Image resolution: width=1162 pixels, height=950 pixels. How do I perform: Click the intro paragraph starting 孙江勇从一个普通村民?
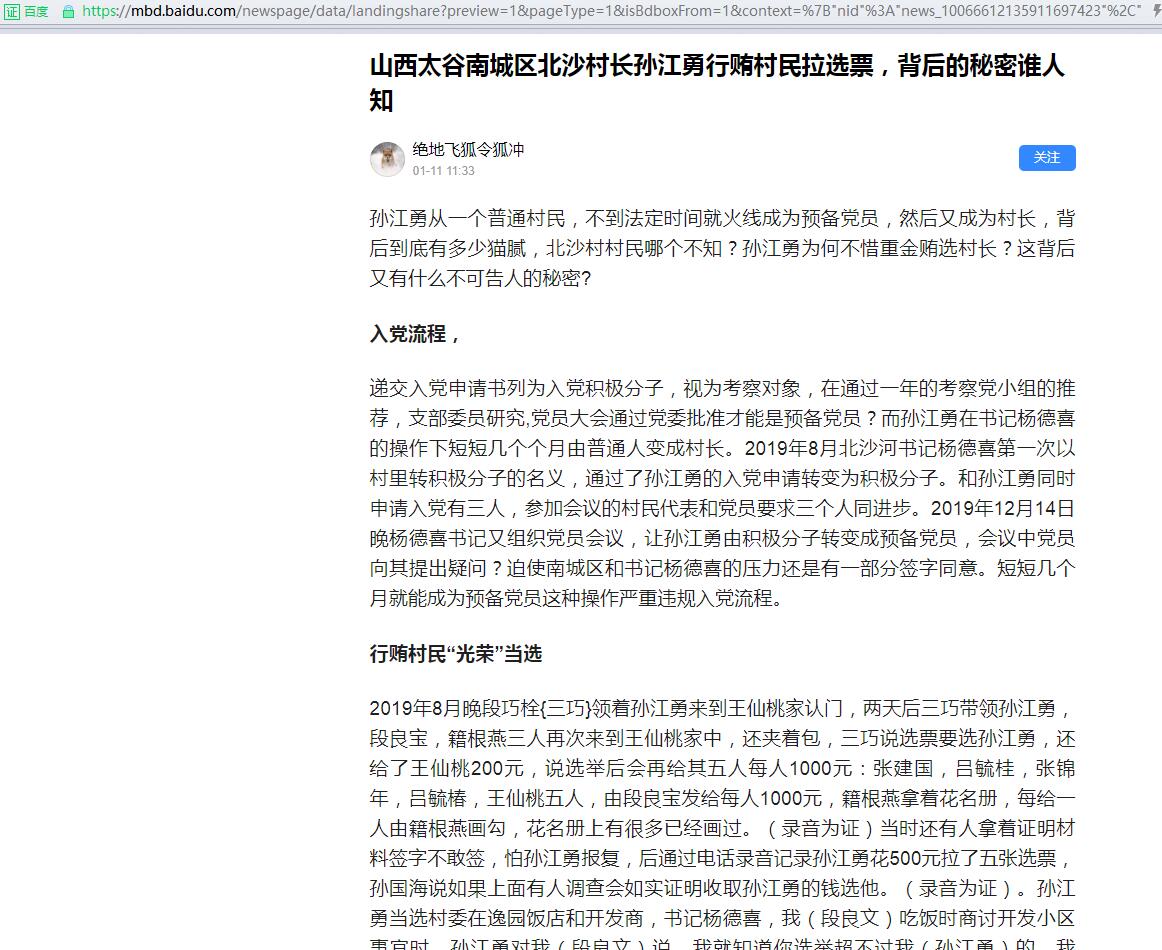[x=722, y=248]
